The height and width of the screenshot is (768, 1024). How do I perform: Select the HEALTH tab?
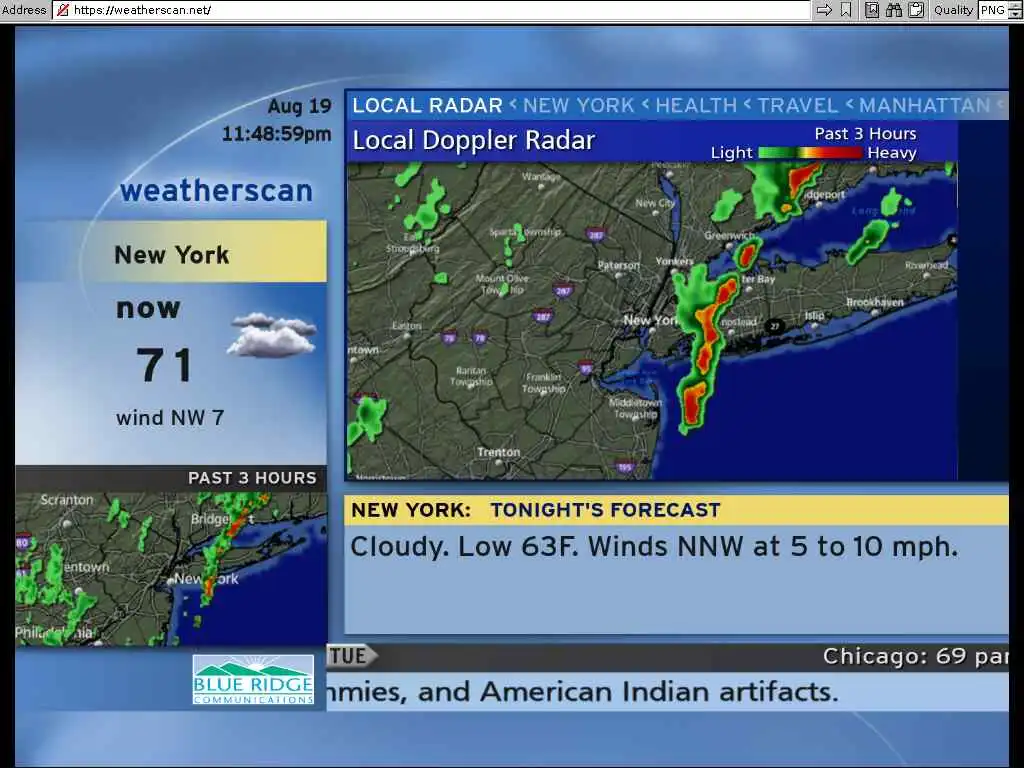[x=696, y=105]
